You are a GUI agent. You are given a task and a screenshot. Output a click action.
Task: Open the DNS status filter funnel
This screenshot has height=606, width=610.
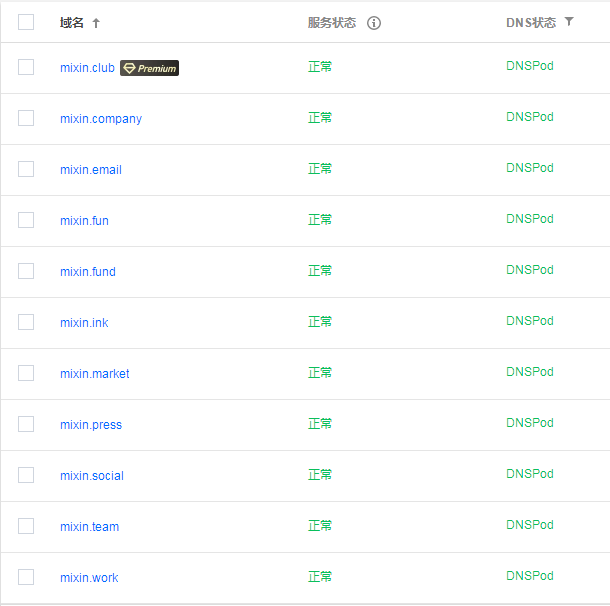tap(569, 22)
